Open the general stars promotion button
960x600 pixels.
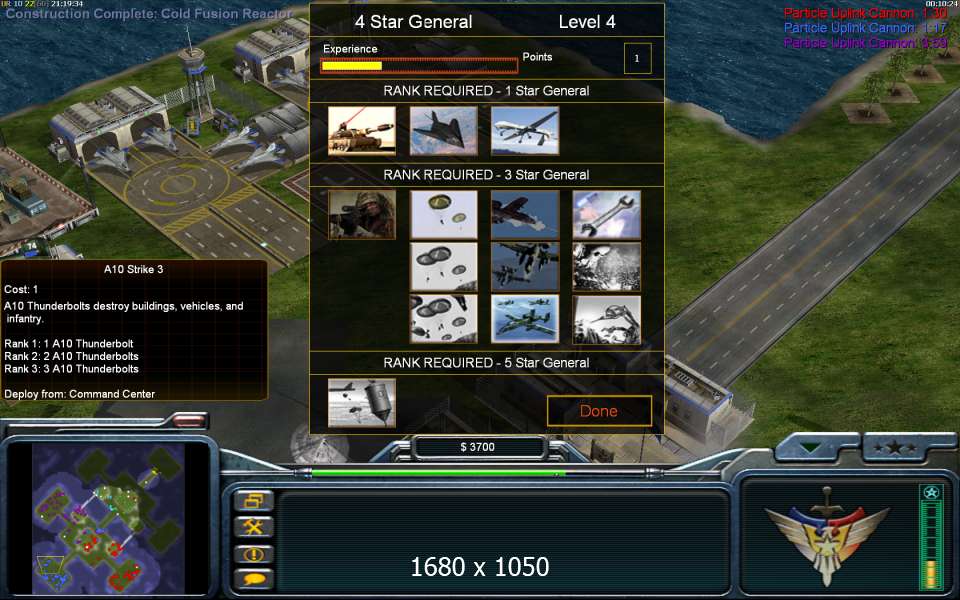coord(895,448)
